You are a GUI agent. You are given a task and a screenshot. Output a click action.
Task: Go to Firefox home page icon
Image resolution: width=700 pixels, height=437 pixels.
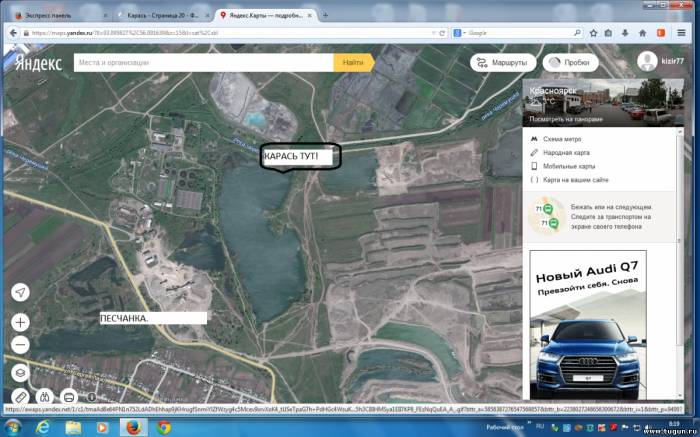642,33
